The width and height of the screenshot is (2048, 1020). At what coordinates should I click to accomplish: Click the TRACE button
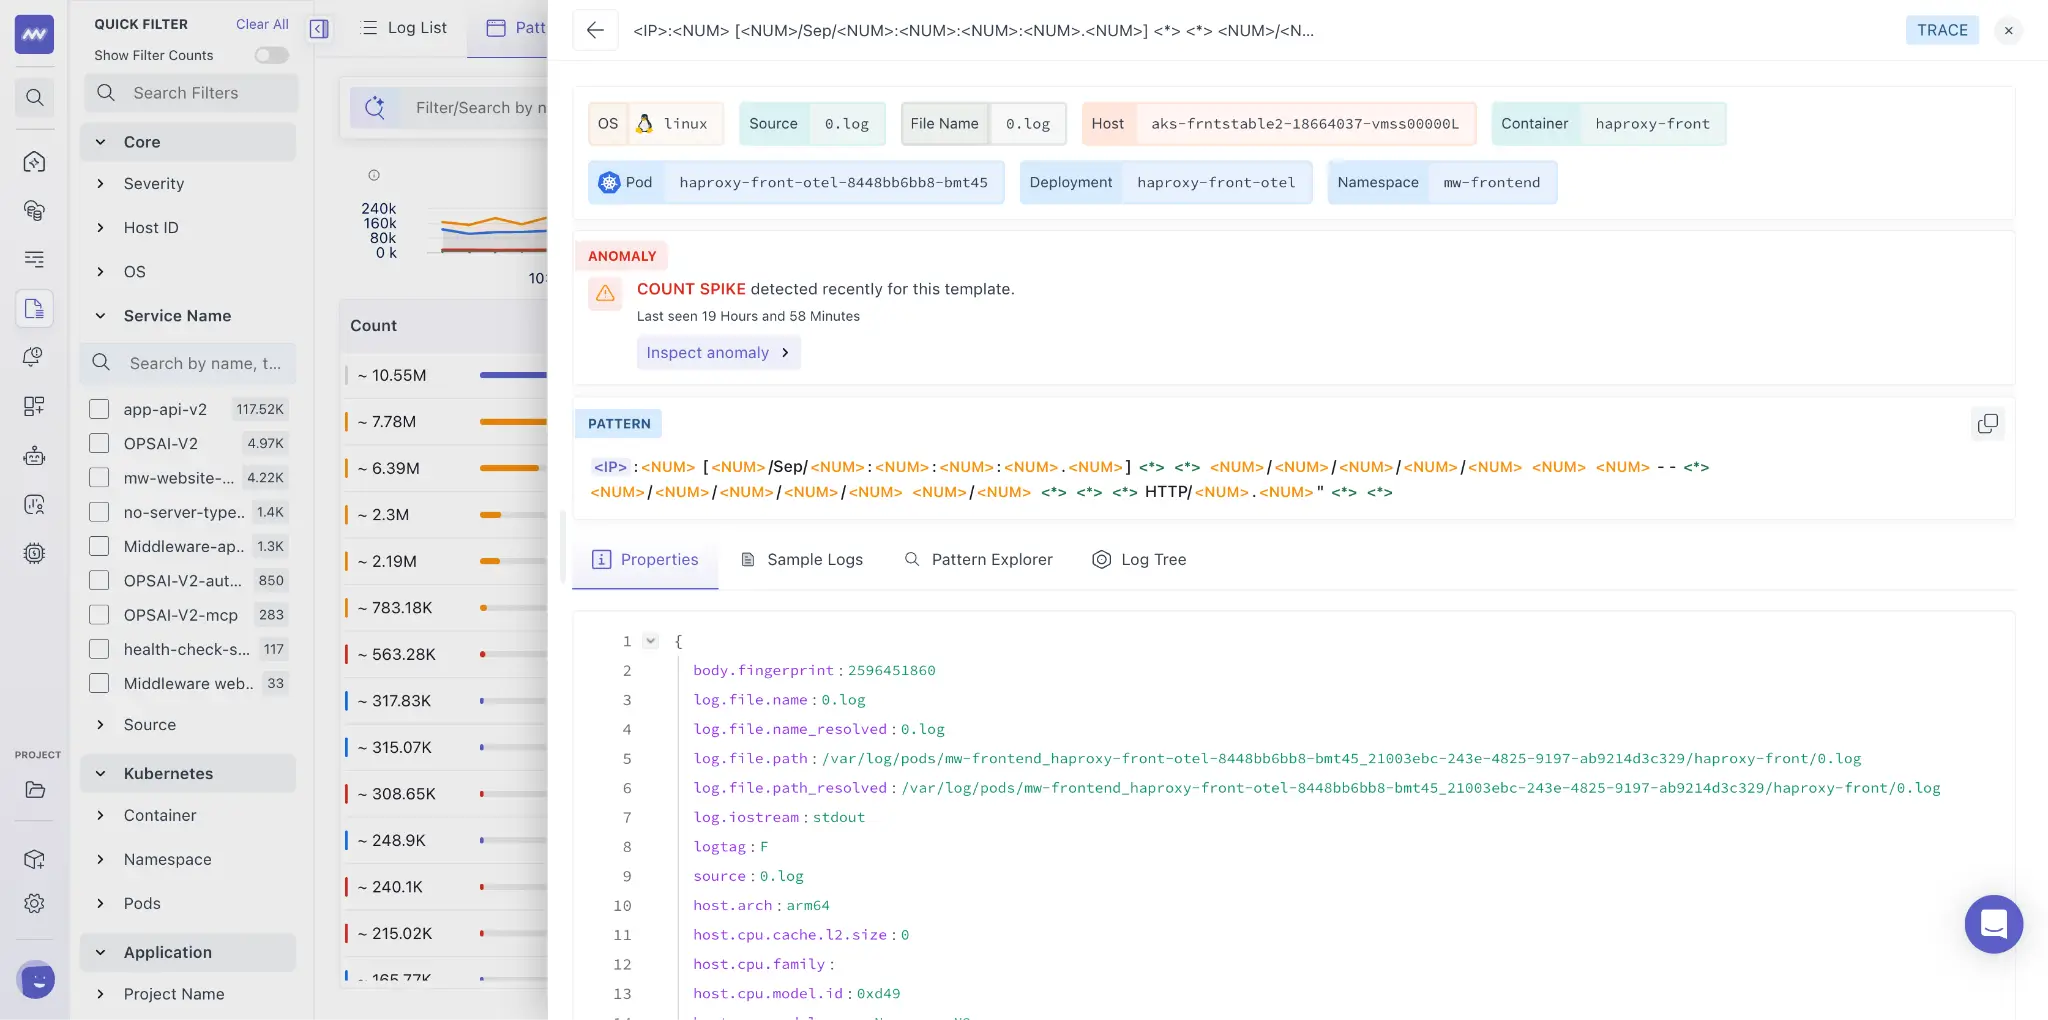click(1942, 30)
